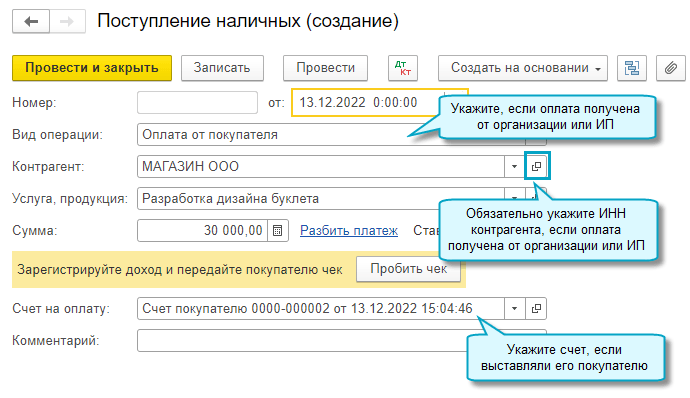Click the Провести button
Screen dimensions: 690x398
(325, 68)
